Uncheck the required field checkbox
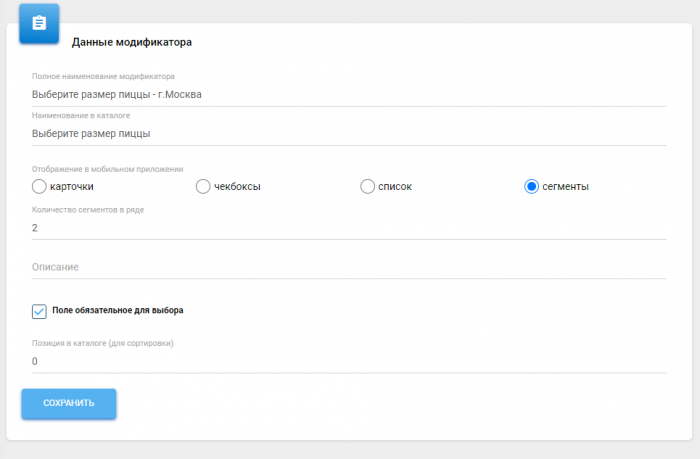Image resolution: width=700 pixels, height=459 pixels. pos(39,311)
